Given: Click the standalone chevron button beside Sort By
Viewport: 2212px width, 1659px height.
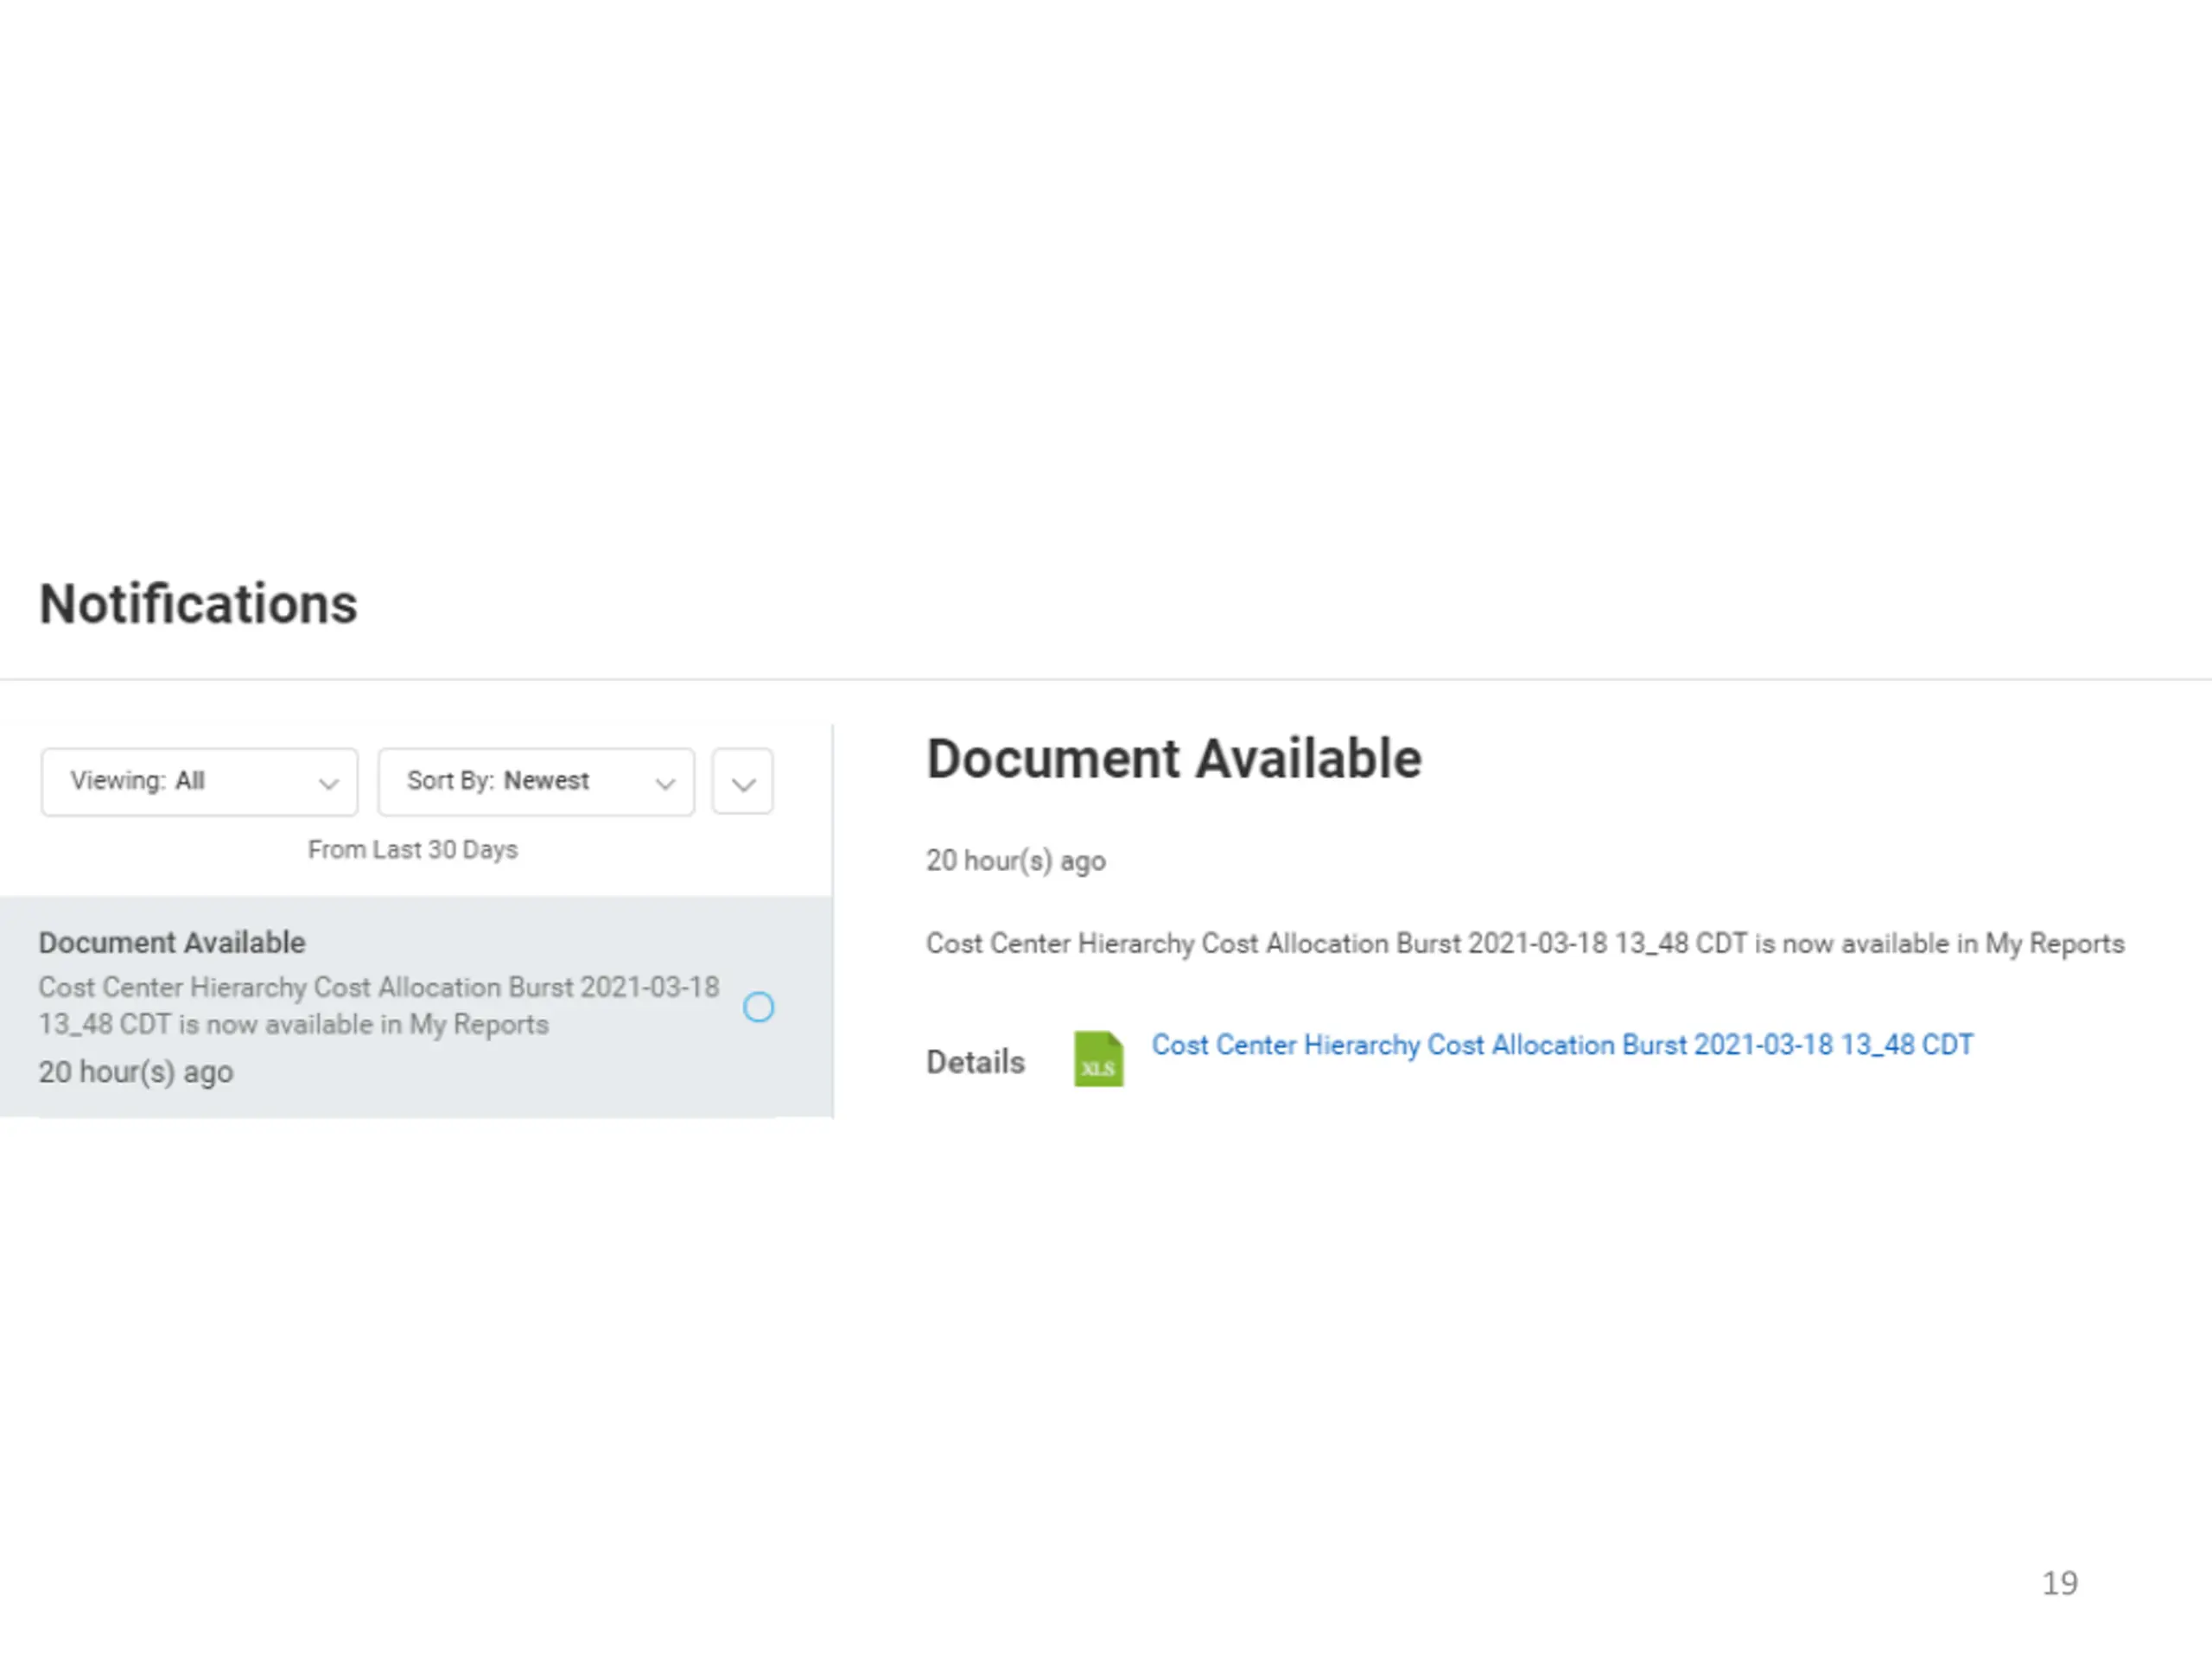Looking at the screenshot, I should tap(742, 783).
